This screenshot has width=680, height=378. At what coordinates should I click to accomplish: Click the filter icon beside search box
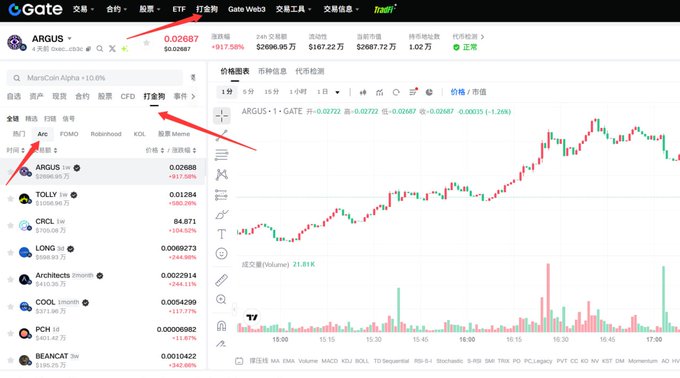click(193, 78)
